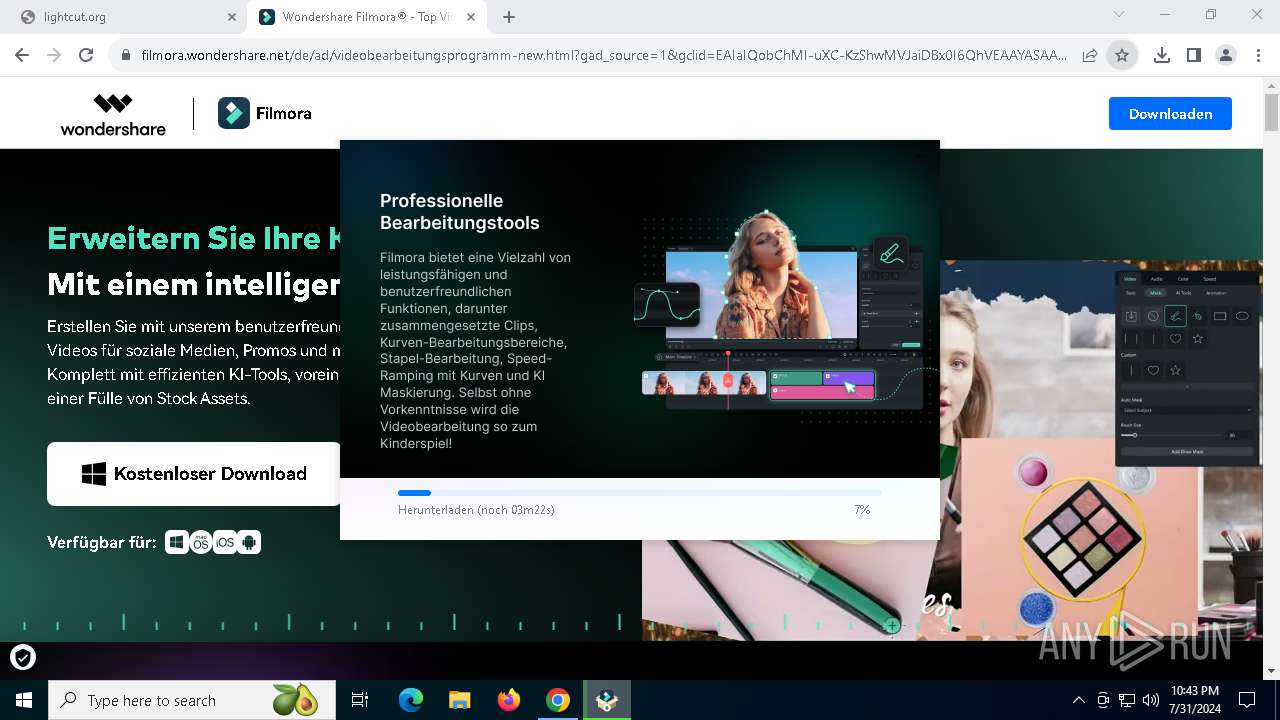Click the Android platform icon
The image size is (1280, 720).
point(249,542)
